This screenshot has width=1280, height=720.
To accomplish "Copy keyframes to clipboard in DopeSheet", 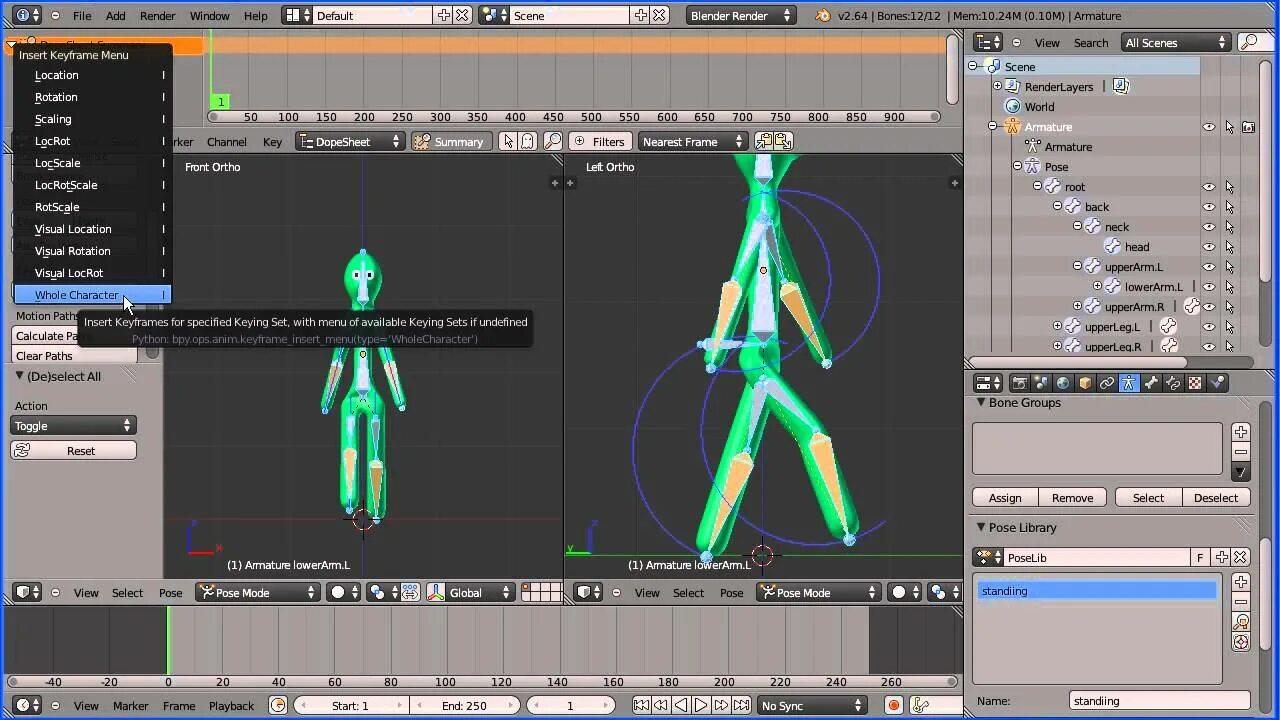I will pyautogui.click(x=764, y=142).
